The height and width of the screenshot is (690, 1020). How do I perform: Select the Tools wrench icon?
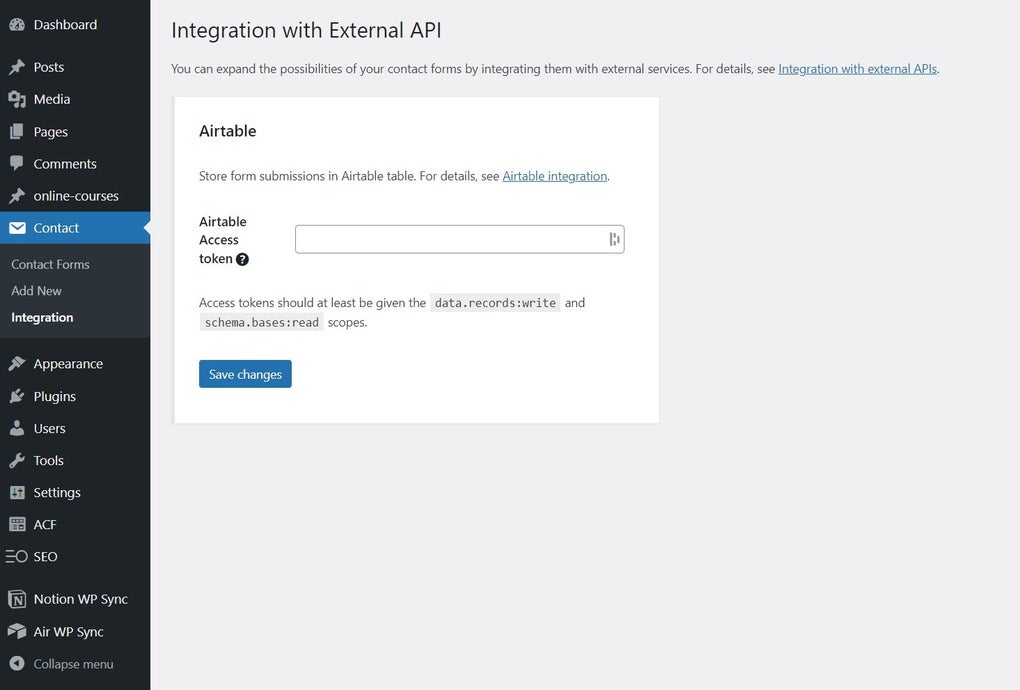pyautogui.click(x=15, y=459)
